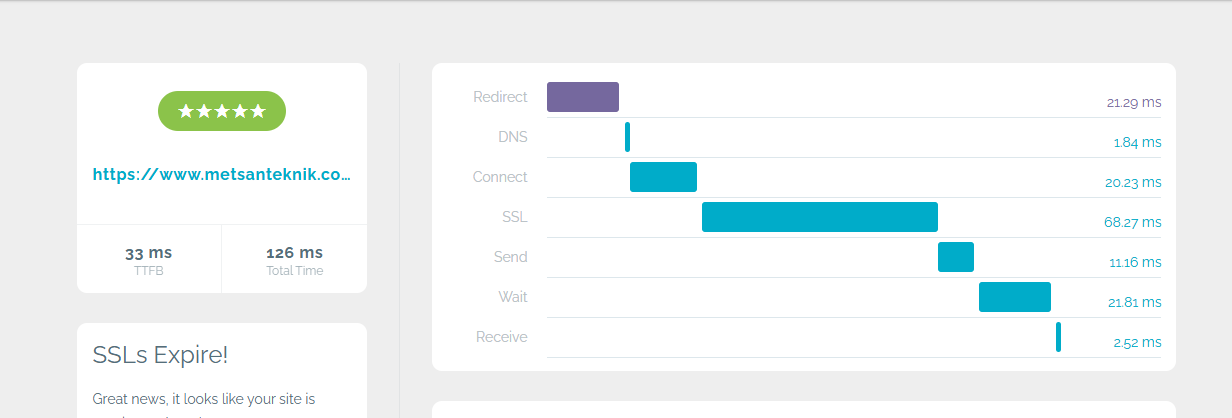Click the SSLs Expire! heading

tap(160, 355)
